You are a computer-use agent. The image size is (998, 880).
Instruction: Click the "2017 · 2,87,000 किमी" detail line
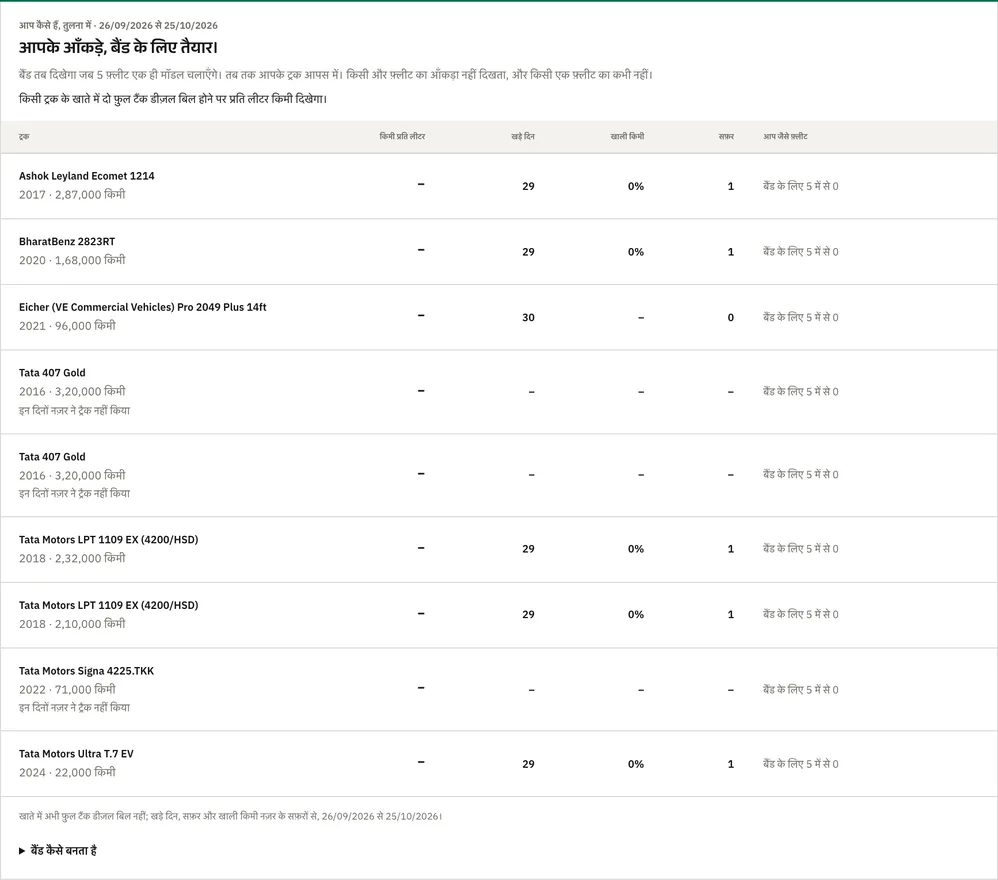tap(72, 195)
